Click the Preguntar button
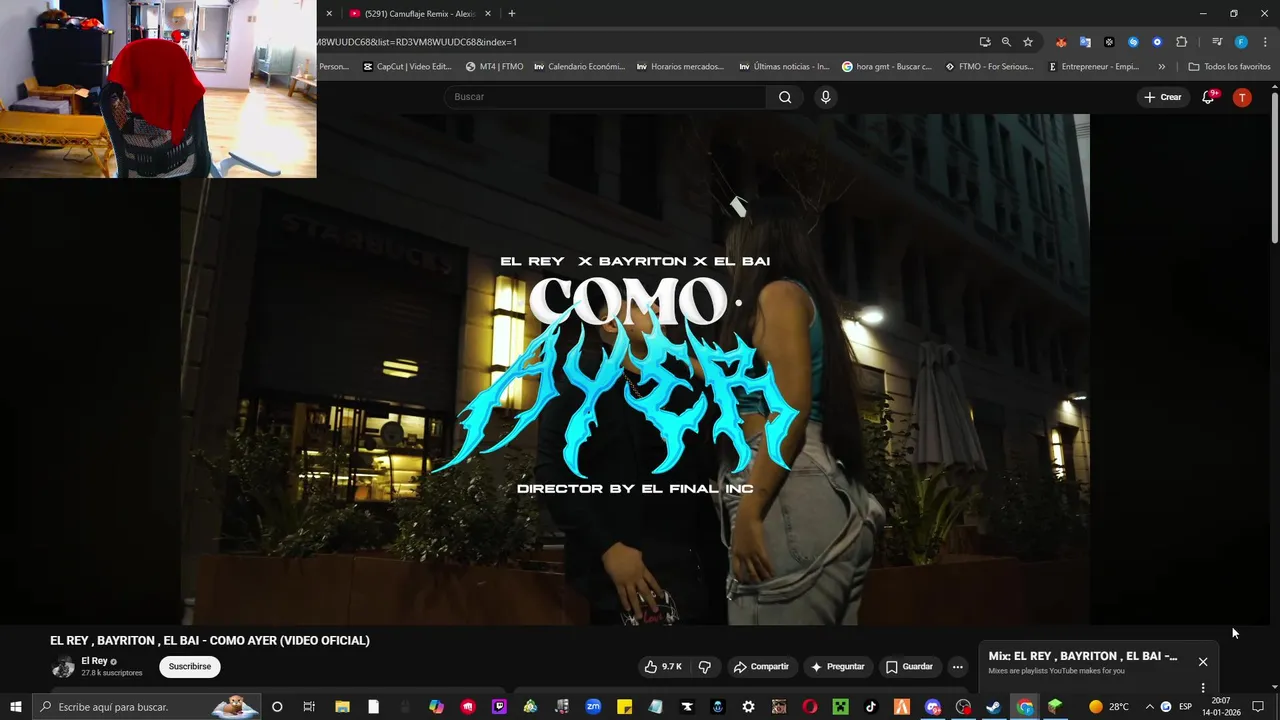 [837, 666]
